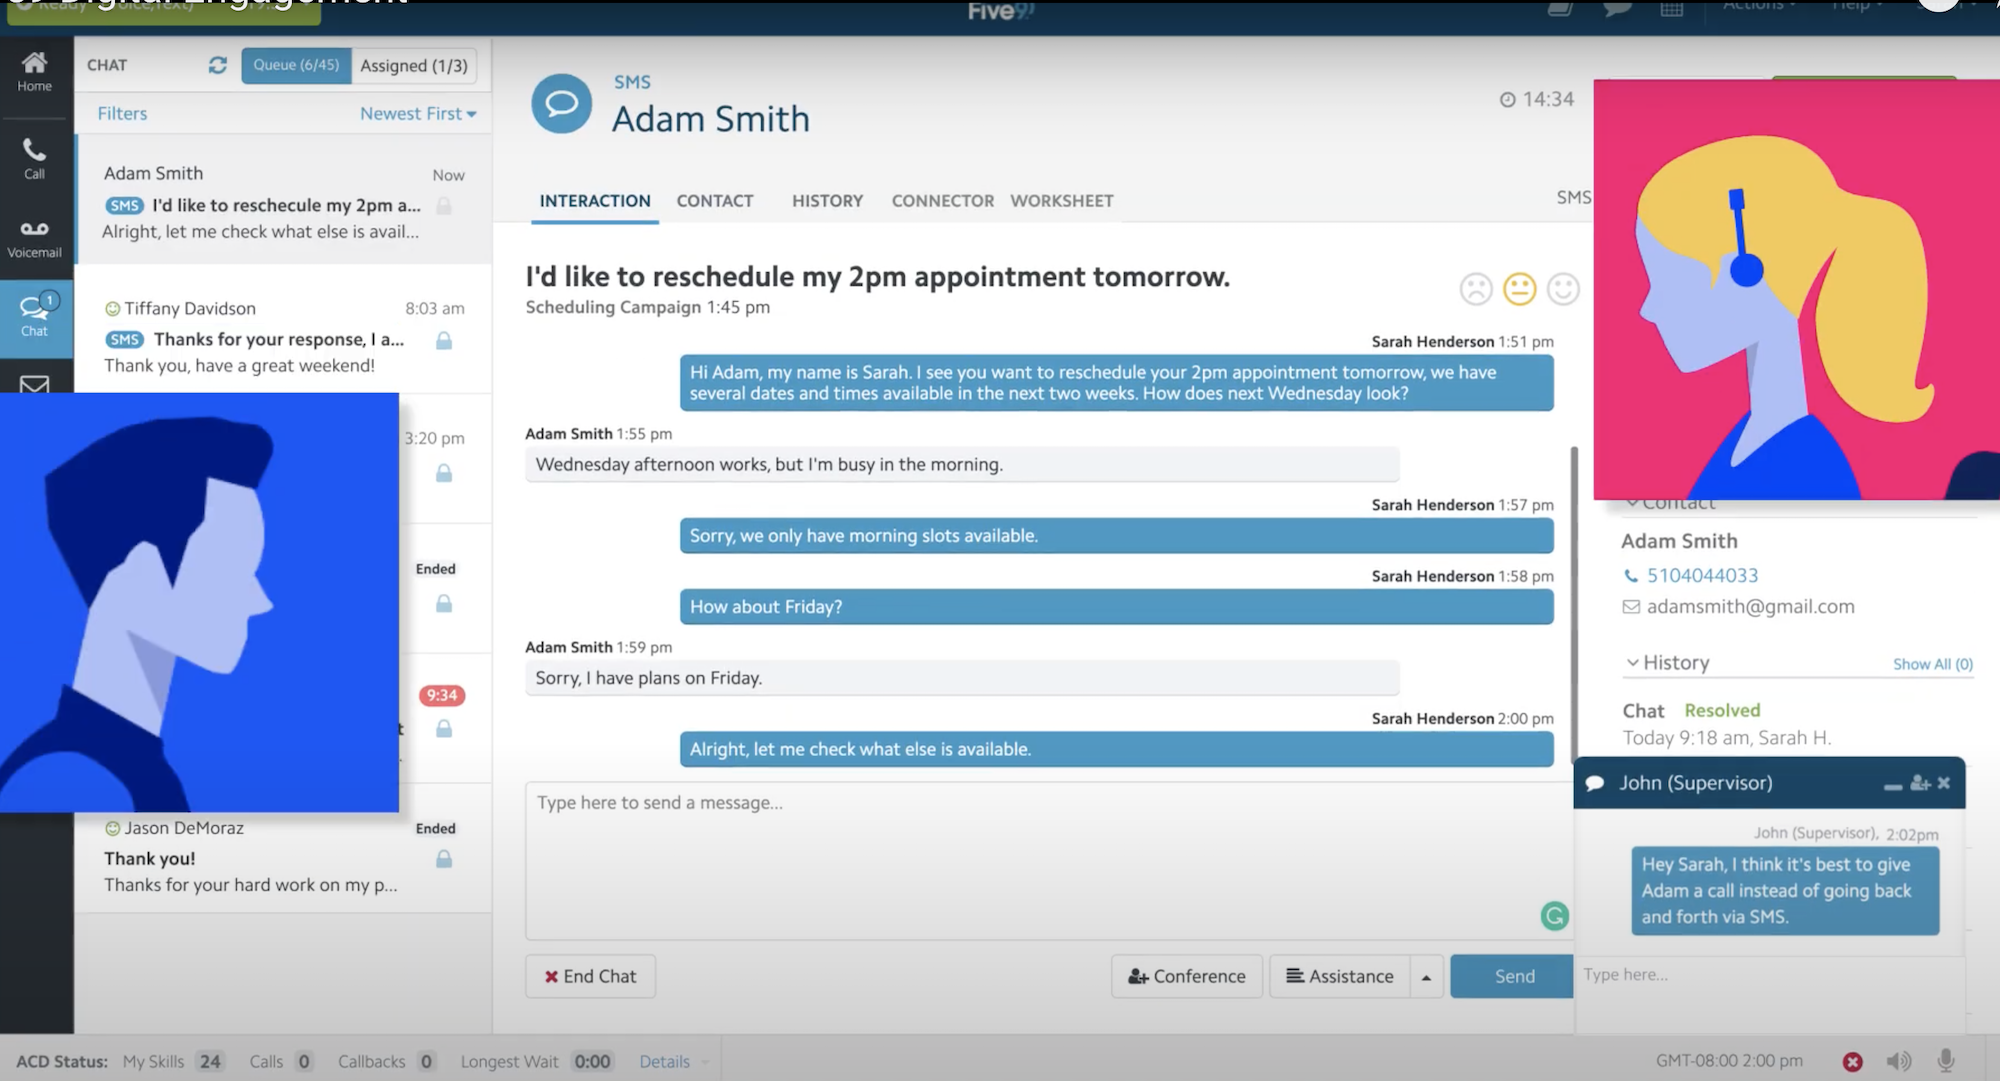Open the Home sidebar icon
2000x1081 pixels.
[35, 71]
